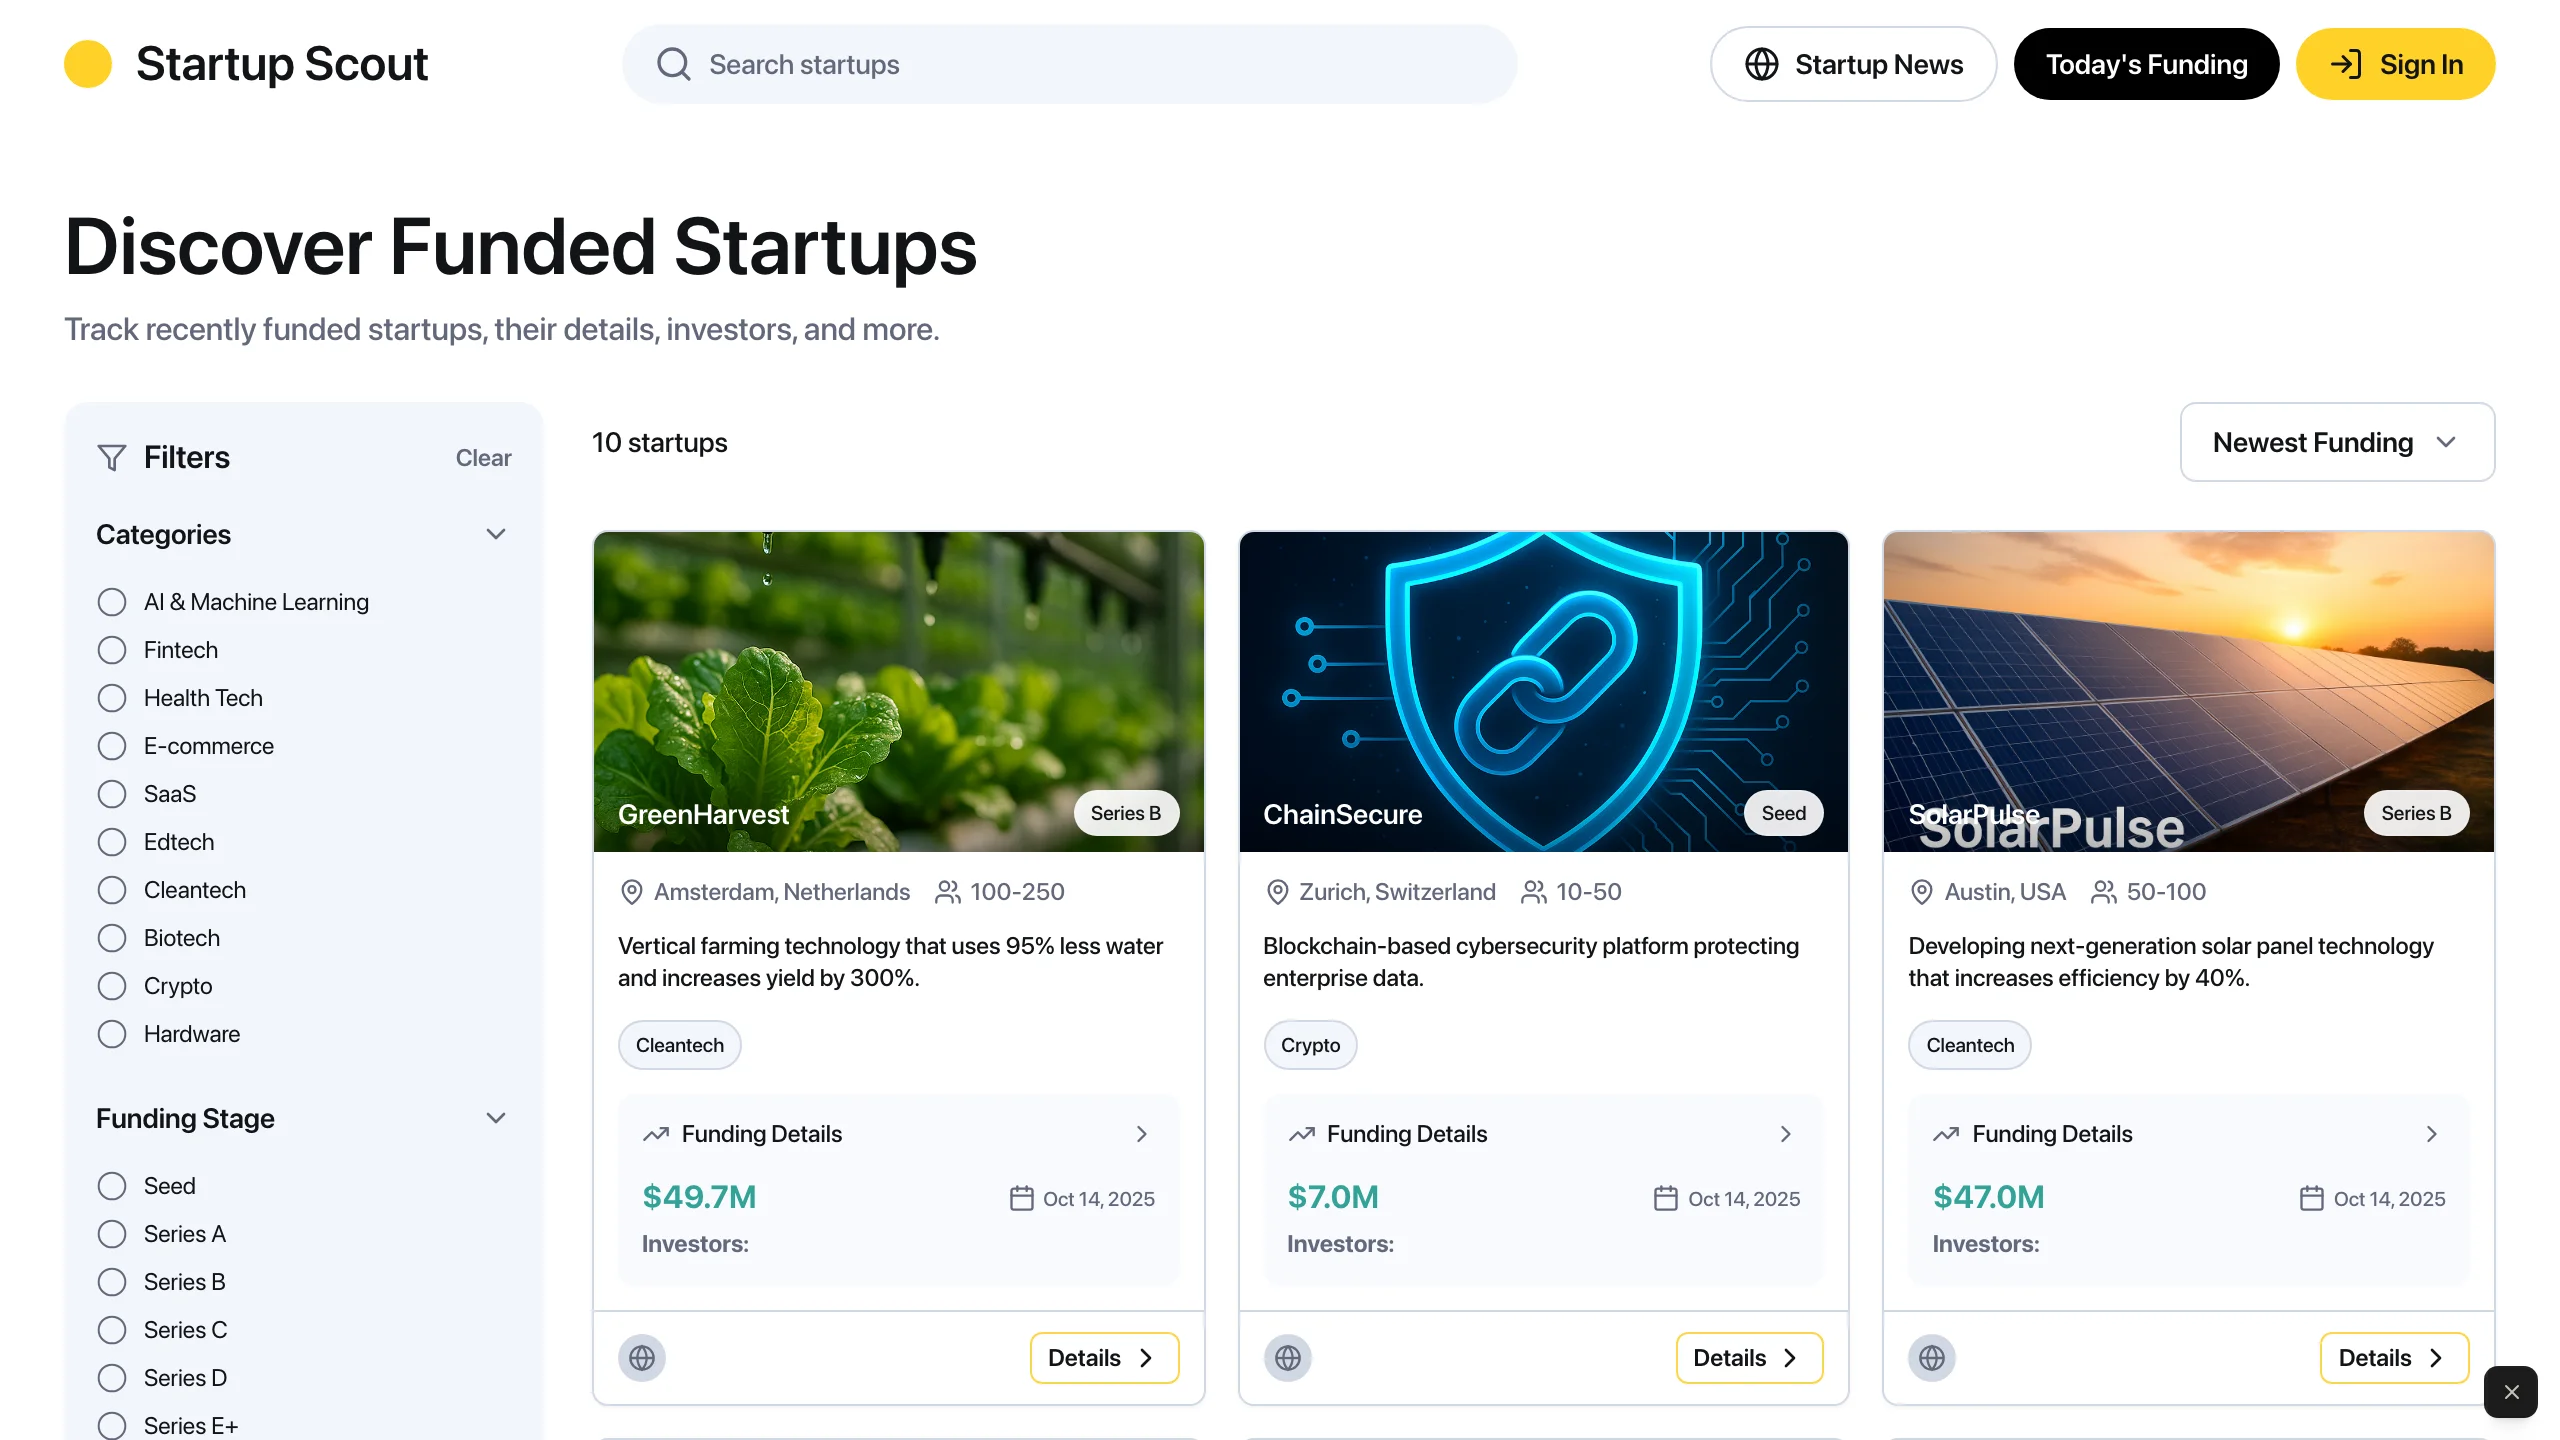View Details for GreenHarvest
Screen dimensions: 2560x1440
tap(1103, 1357)
